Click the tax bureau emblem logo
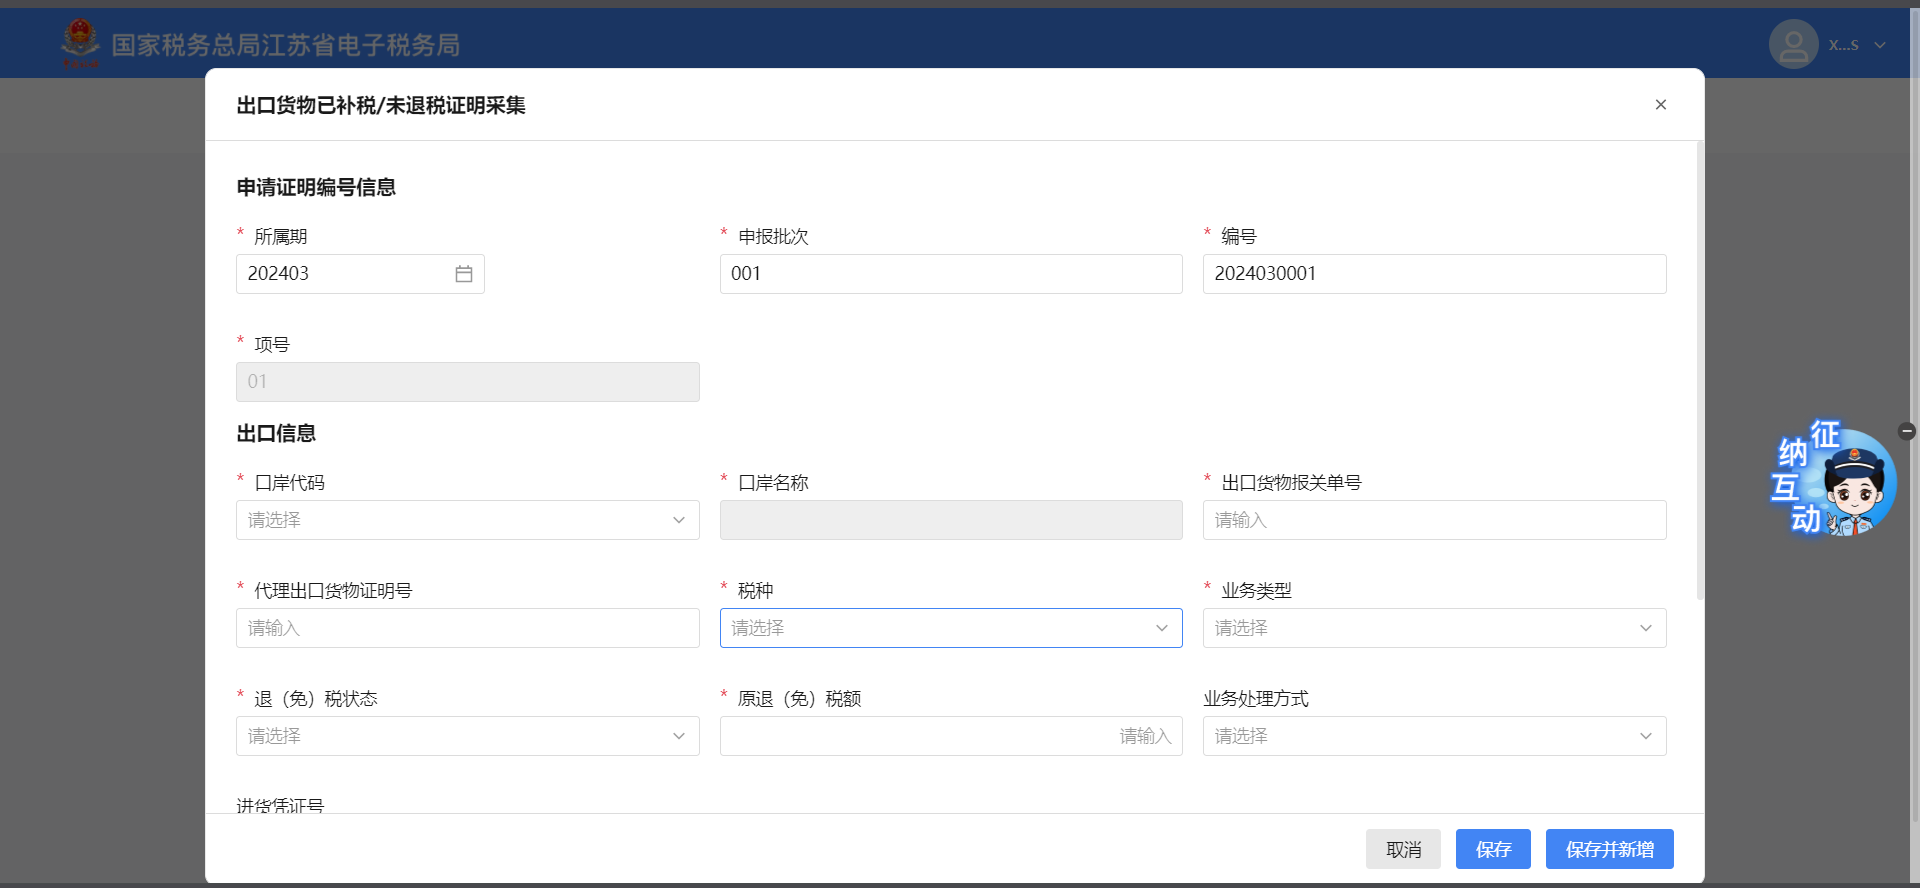Image resolution: width=1920 pixels, height=888 pixels. pyautogui.click(x=80, y=43)
